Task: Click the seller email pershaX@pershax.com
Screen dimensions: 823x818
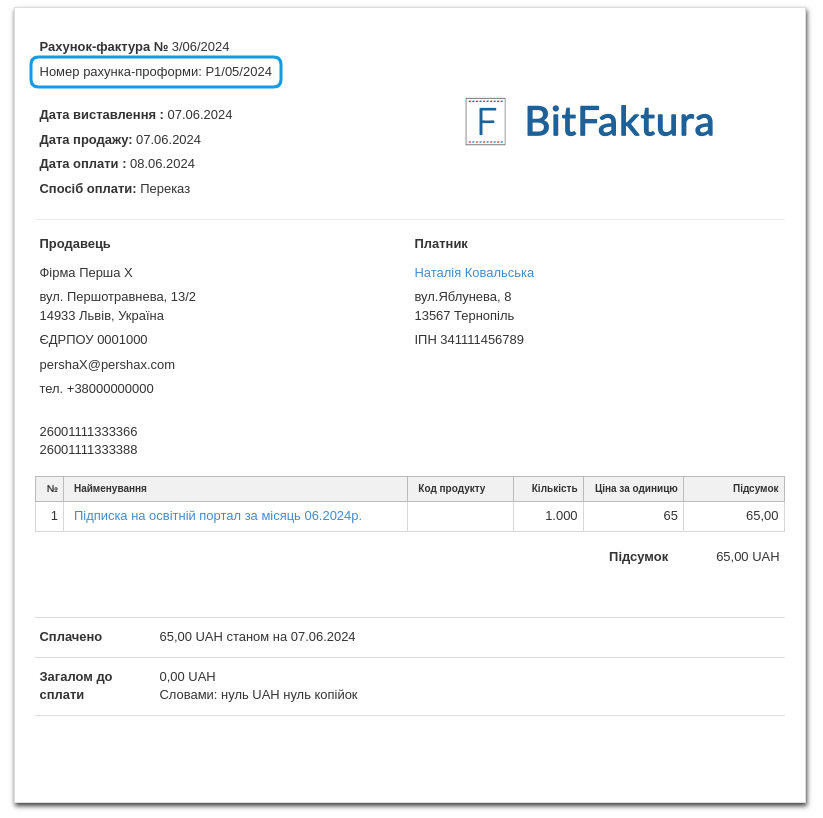Action: click(x=107, y=364)
